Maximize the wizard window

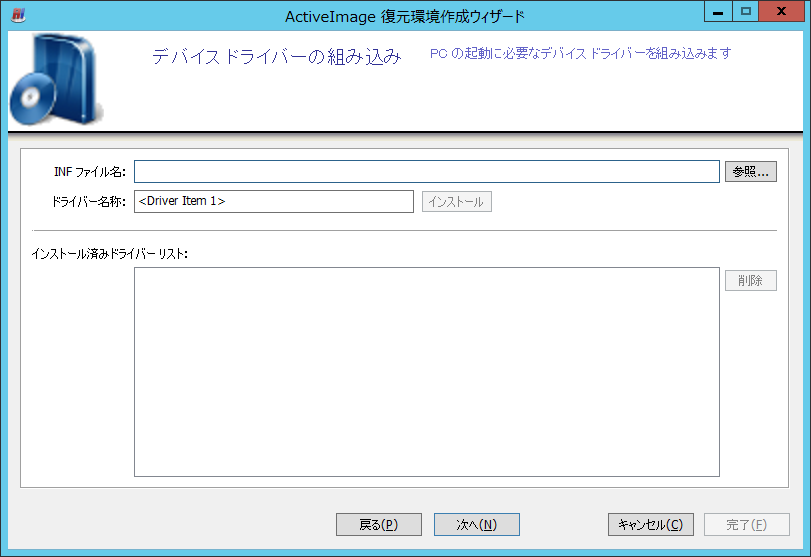click(745, 11)
